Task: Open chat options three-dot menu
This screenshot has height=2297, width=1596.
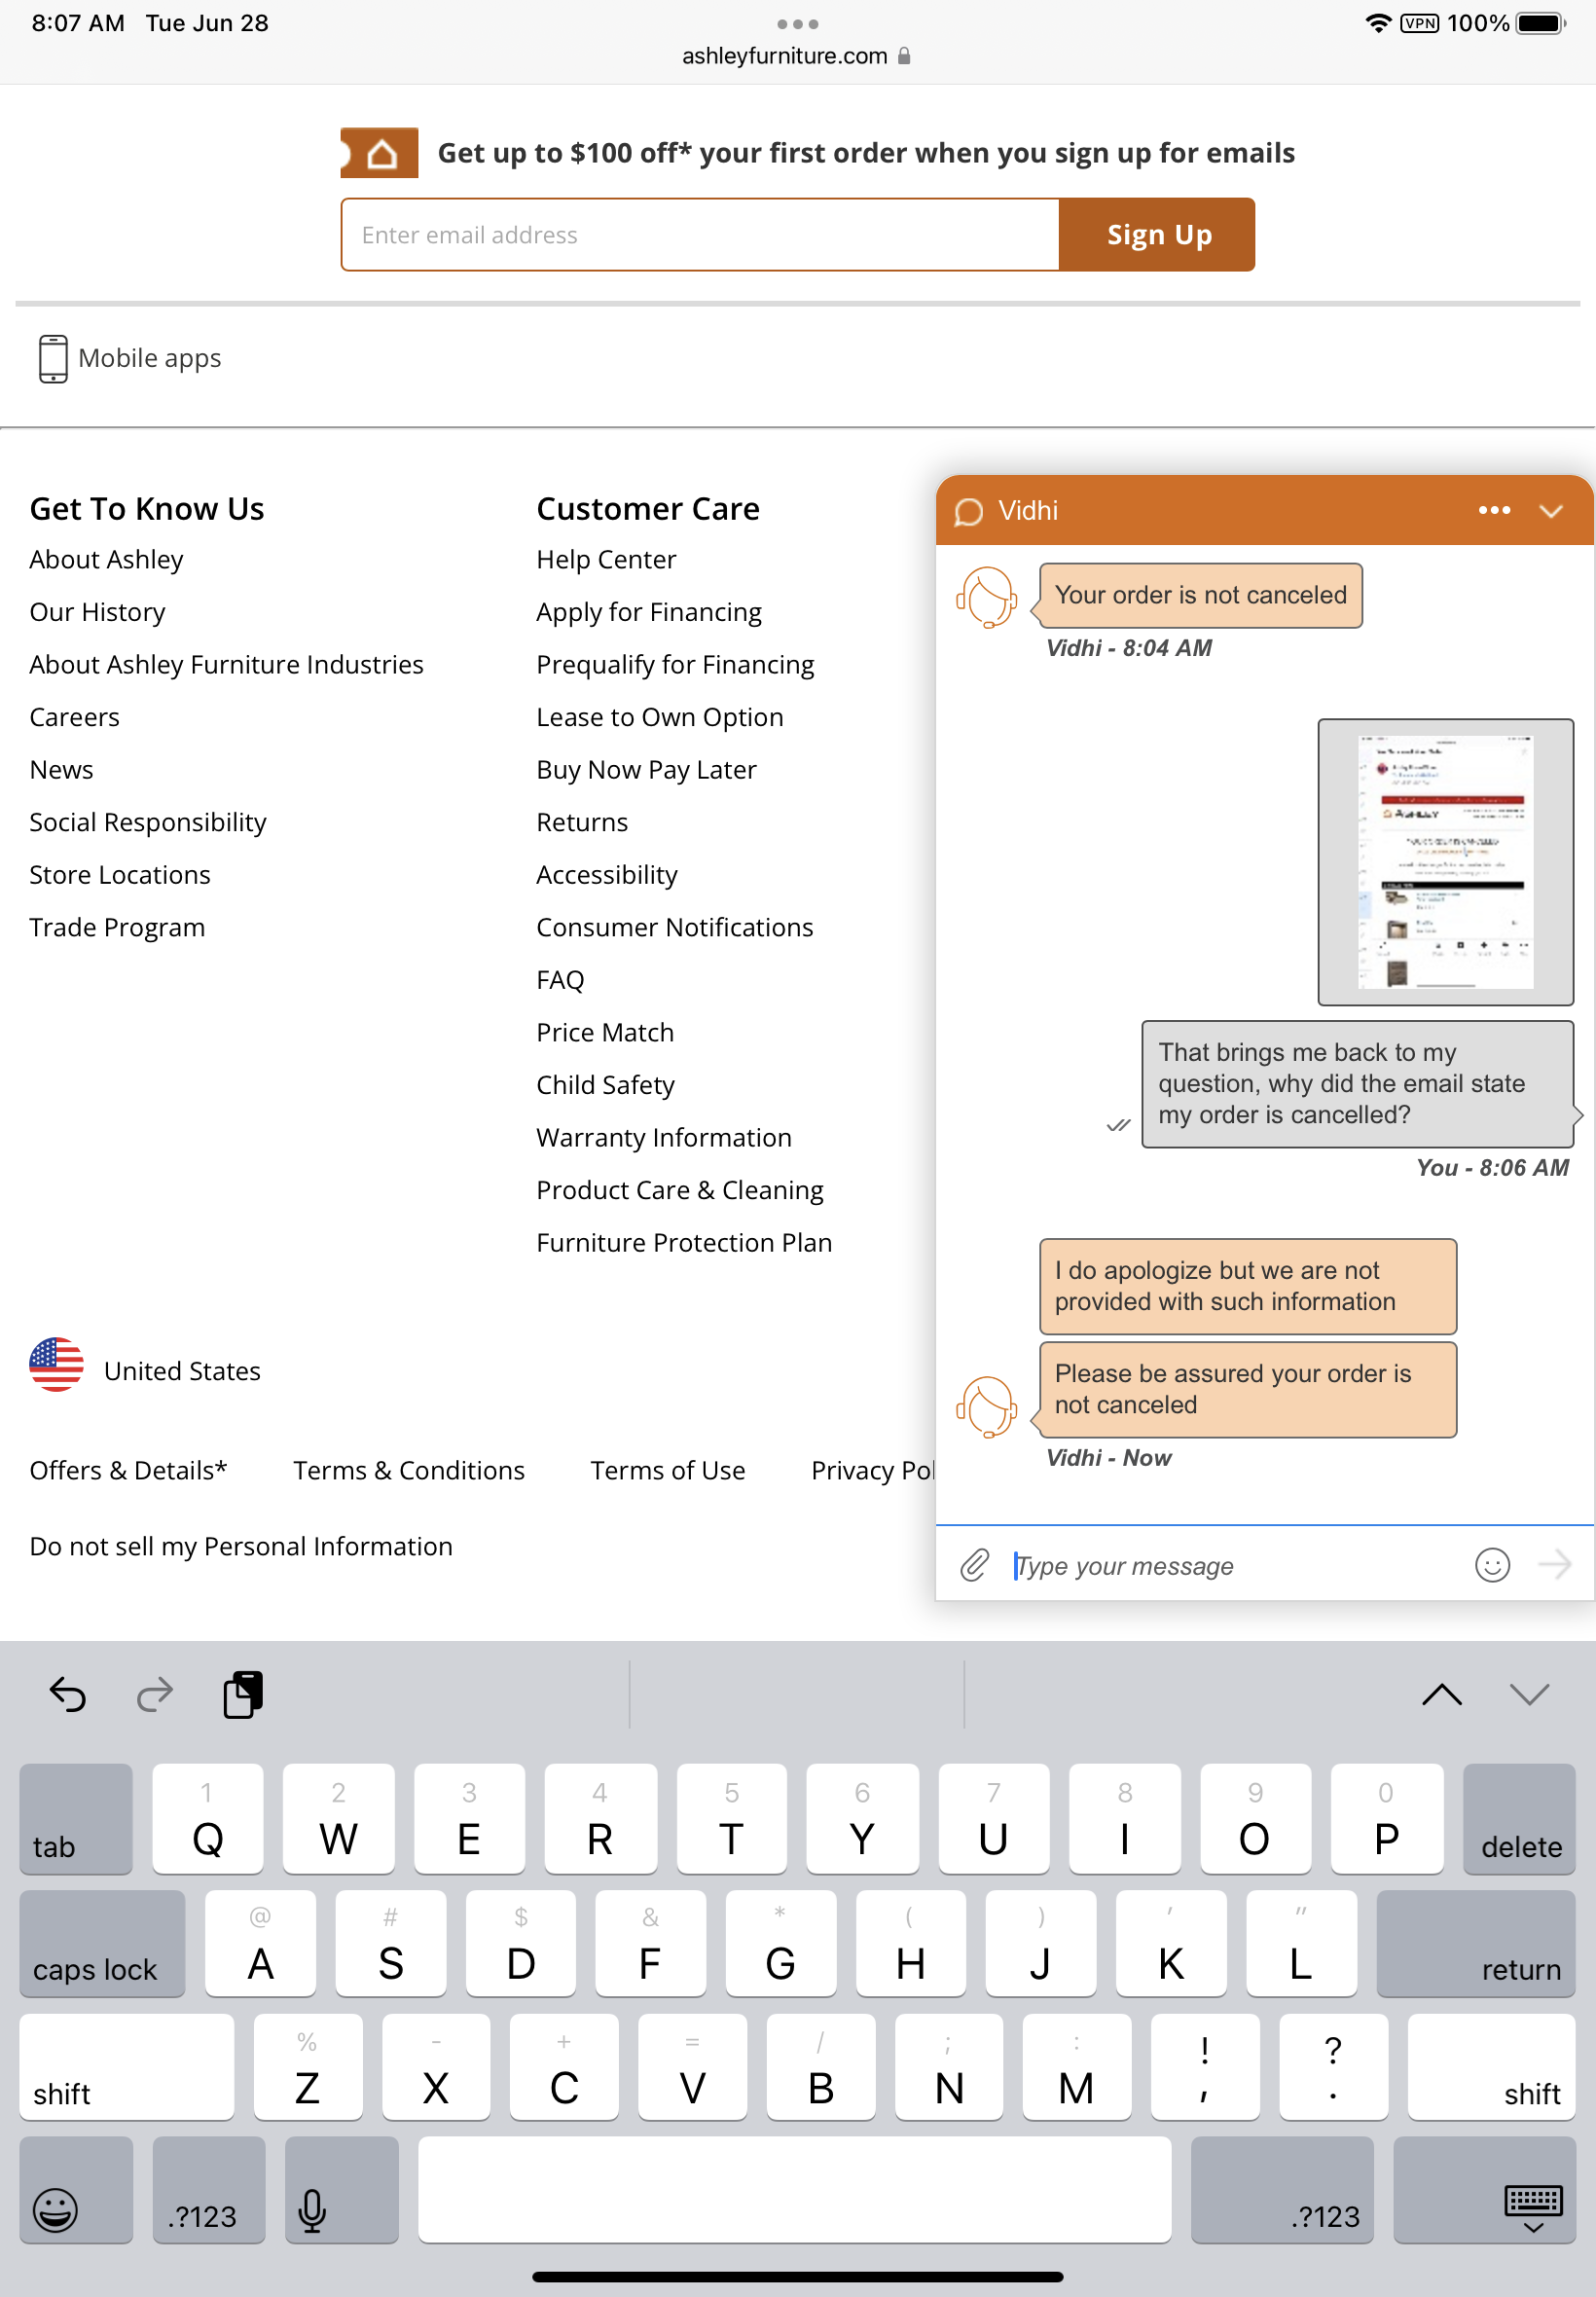Action: pos(1493,510)
